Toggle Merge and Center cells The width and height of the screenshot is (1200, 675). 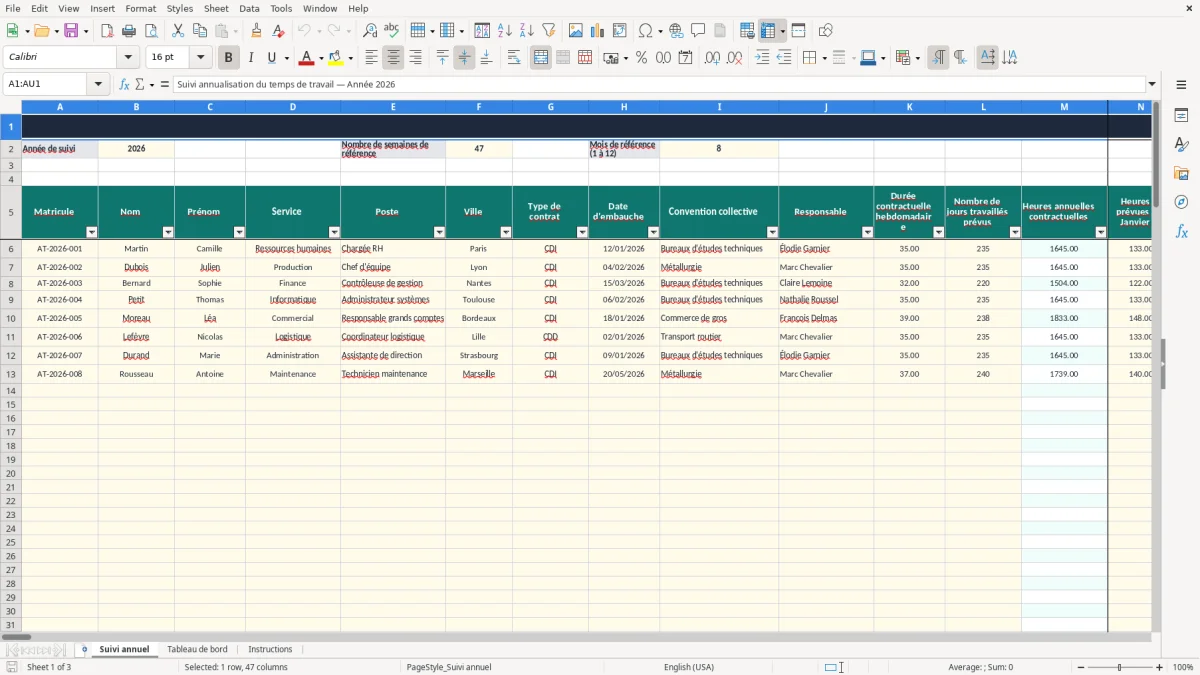541,58
